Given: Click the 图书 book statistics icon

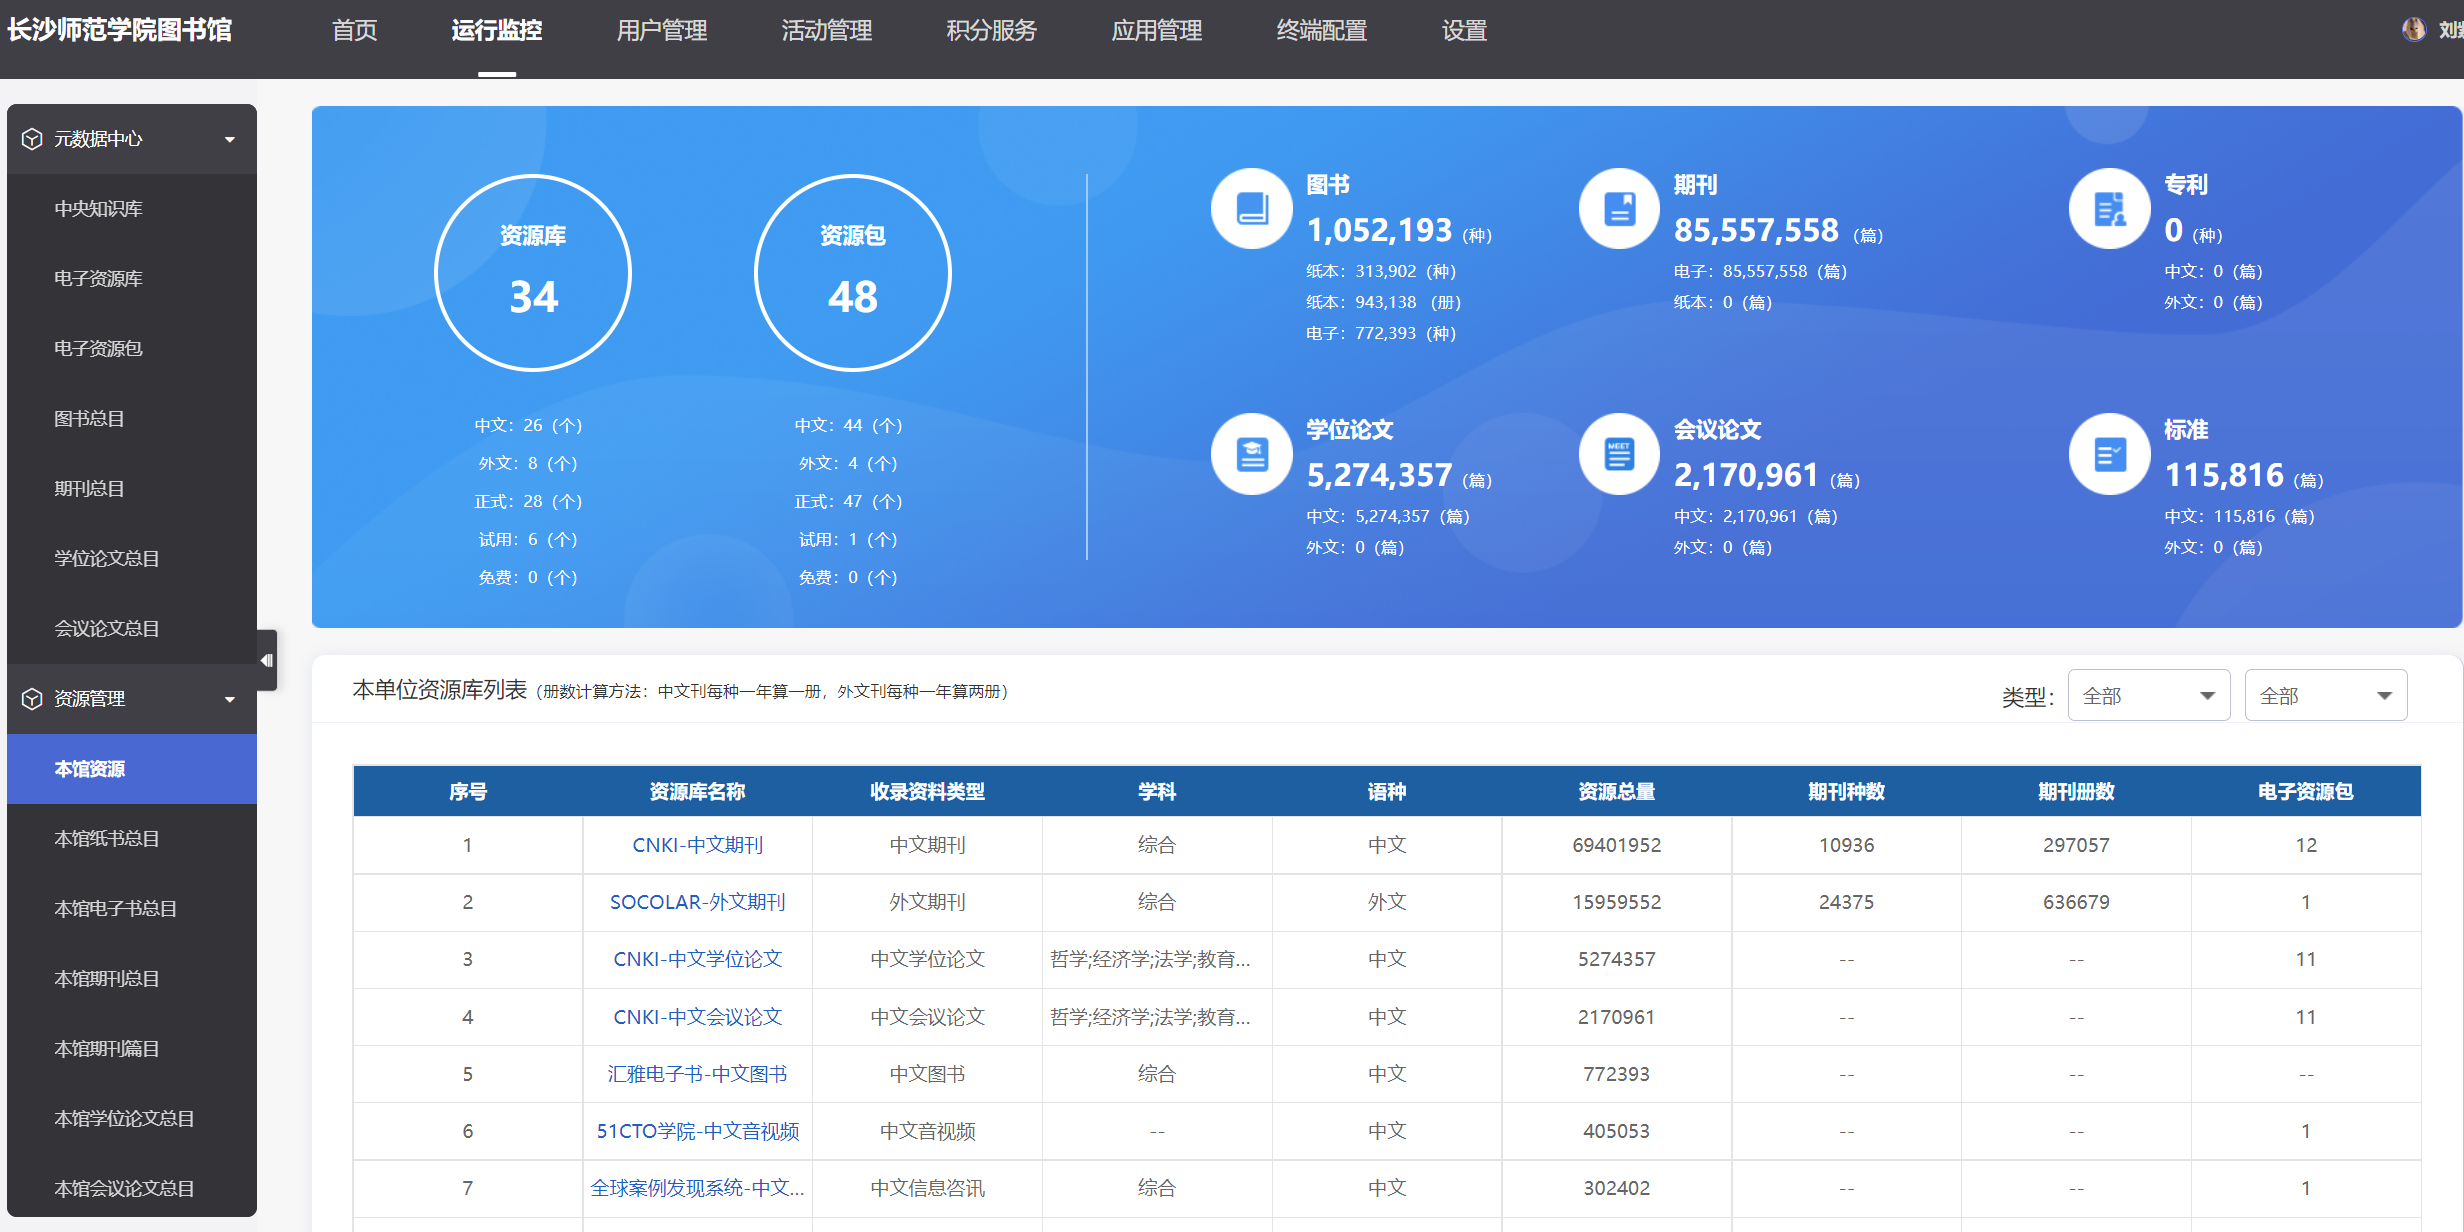Looking at the screenshot, I should [1251, 209].
